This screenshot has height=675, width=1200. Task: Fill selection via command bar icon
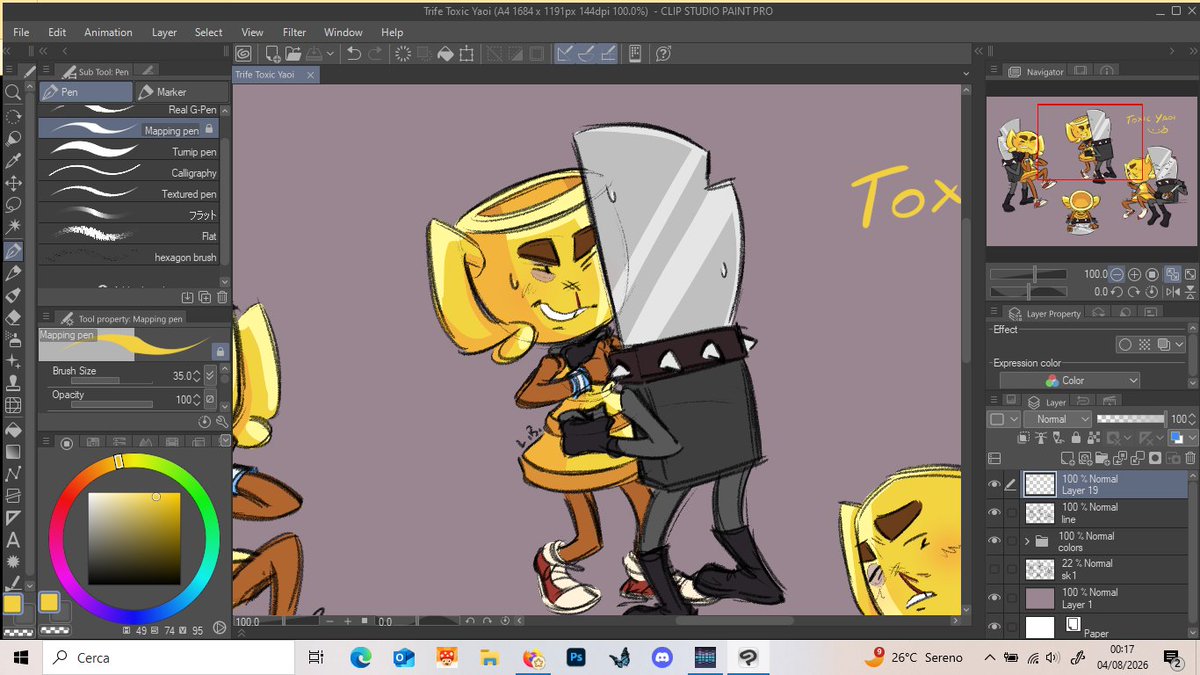pyautogui.click(x=446, y=53)
